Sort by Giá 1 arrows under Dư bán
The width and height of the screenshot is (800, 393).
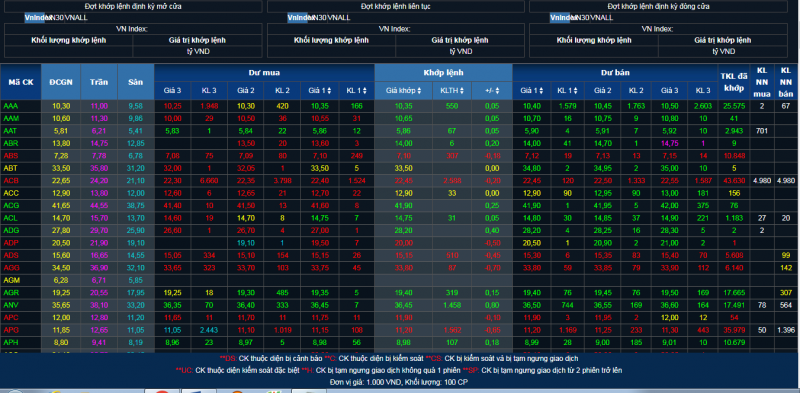[541, 90]
